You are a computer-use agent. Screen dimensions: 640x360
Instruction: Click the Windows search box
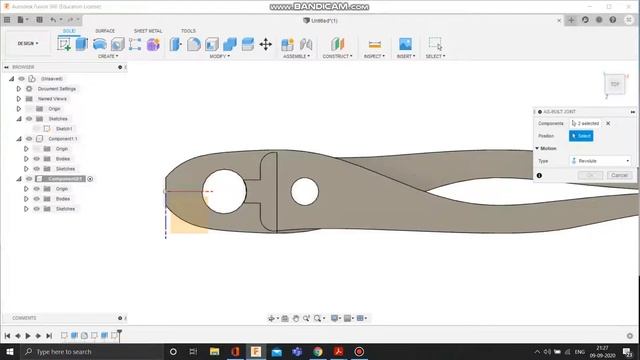coord(92,351)
